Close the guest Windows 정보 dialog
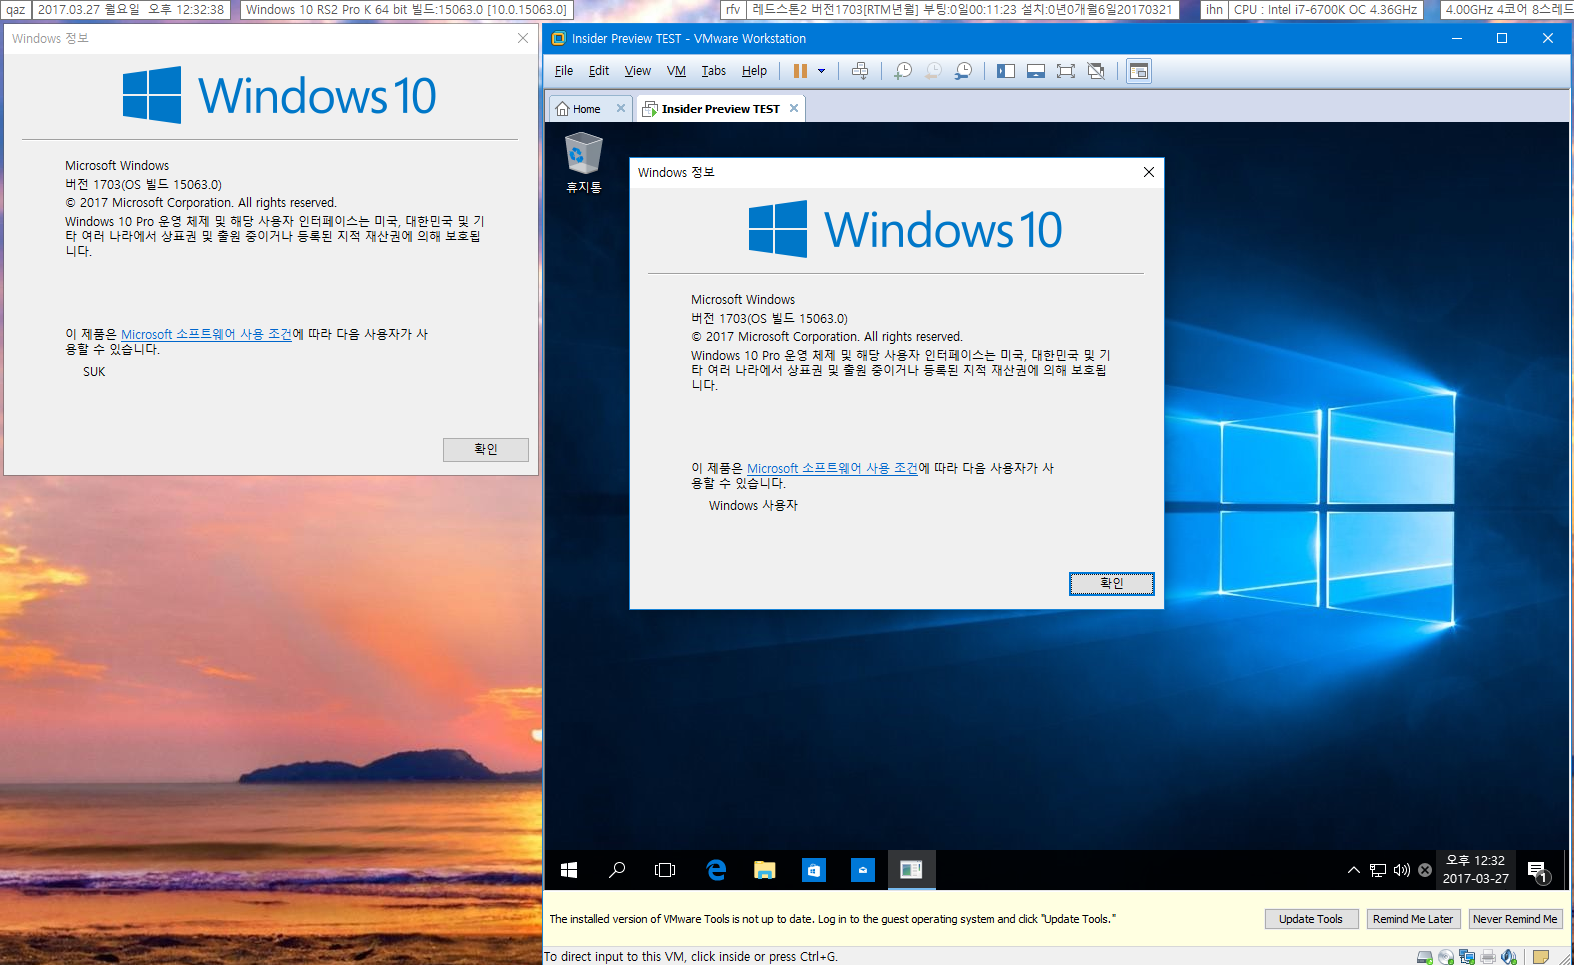The width and height of the screenshot is (1574, 965). [x=1149, y=172]
